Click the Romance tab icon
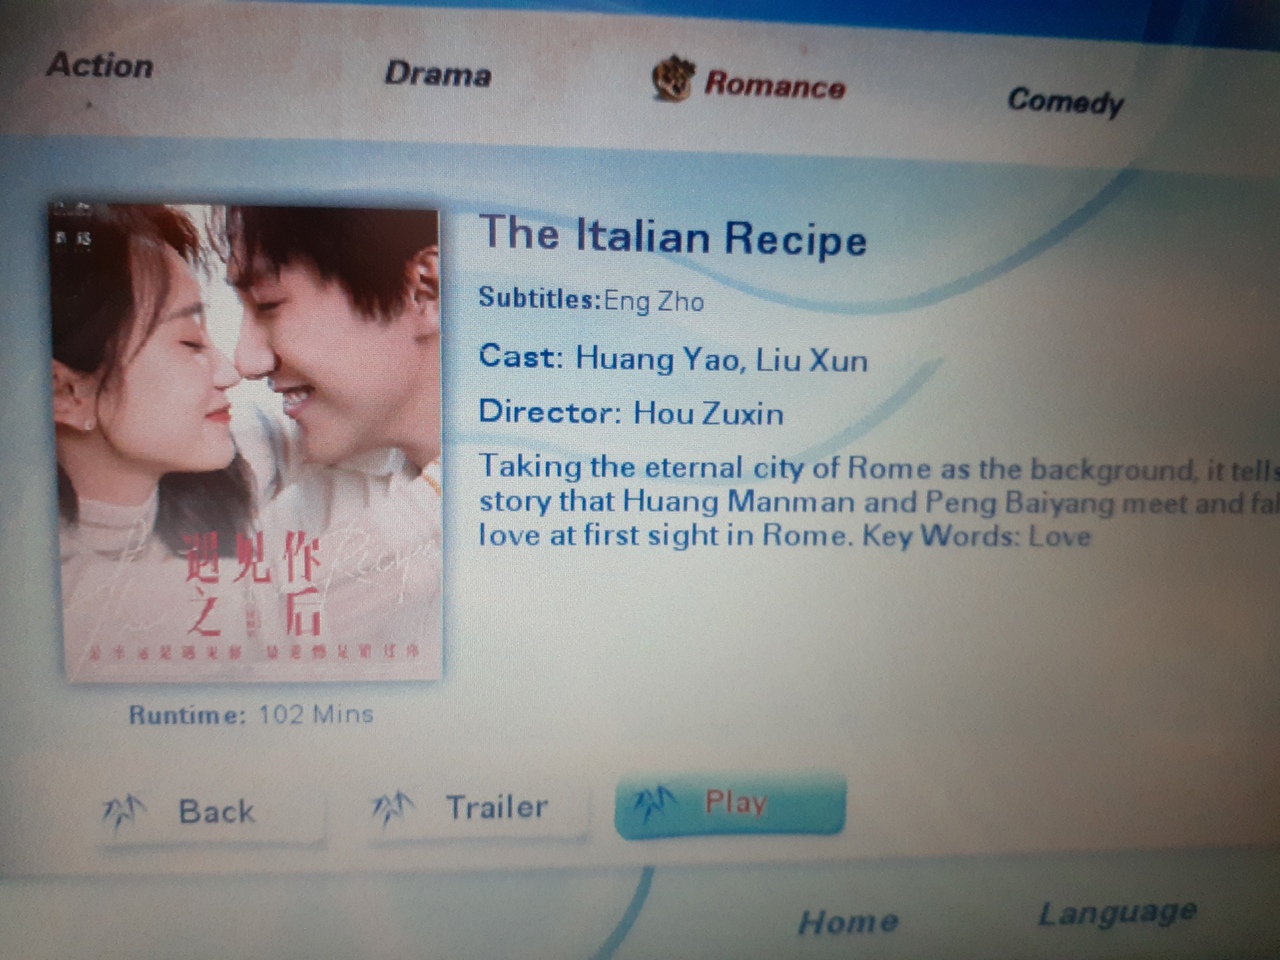The height and width of the screenshot is (960, 1280). [x=673, y=79]
